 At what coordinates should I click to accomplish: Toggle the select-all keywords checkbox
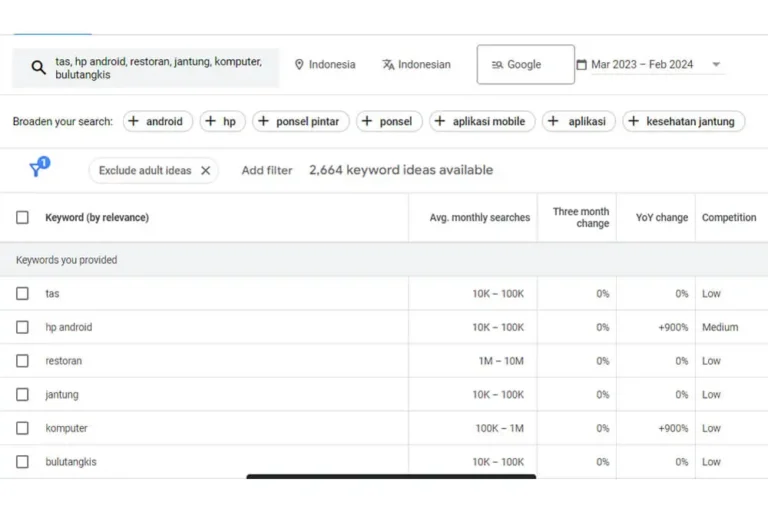[x=22, y=217]
